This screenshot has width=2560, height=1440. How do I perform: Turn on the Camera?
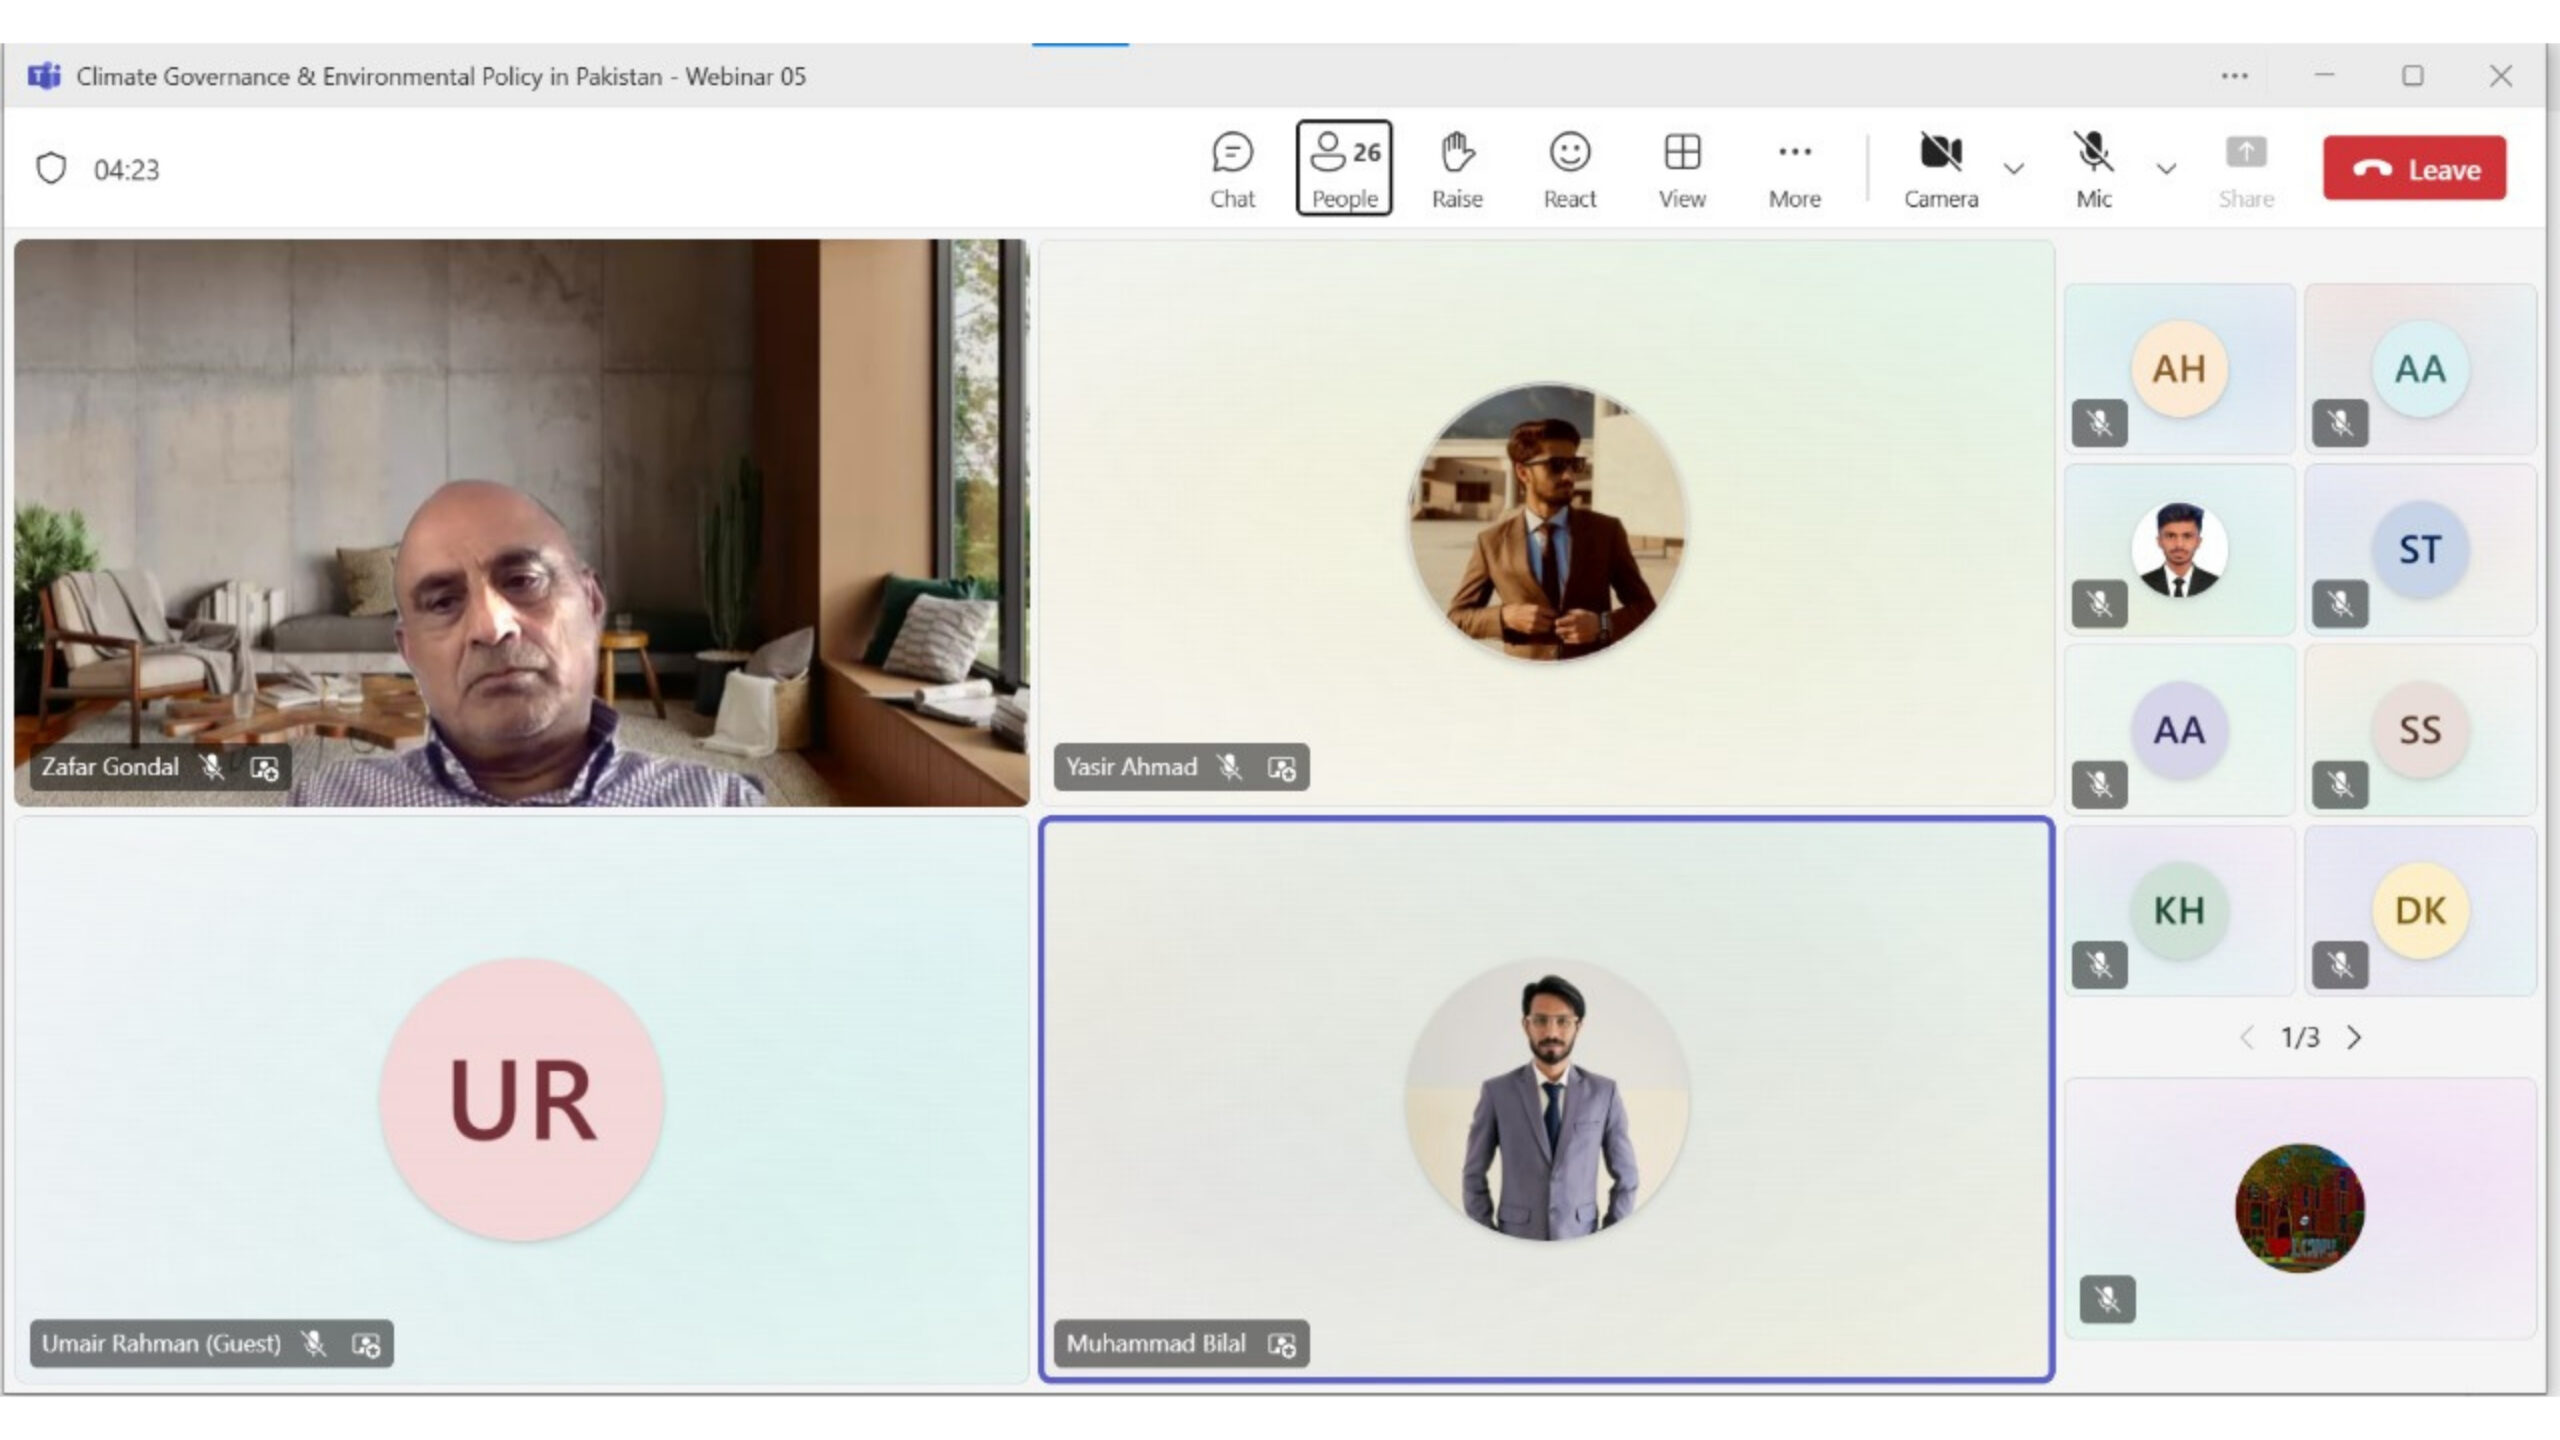(x=1941, y=169)
